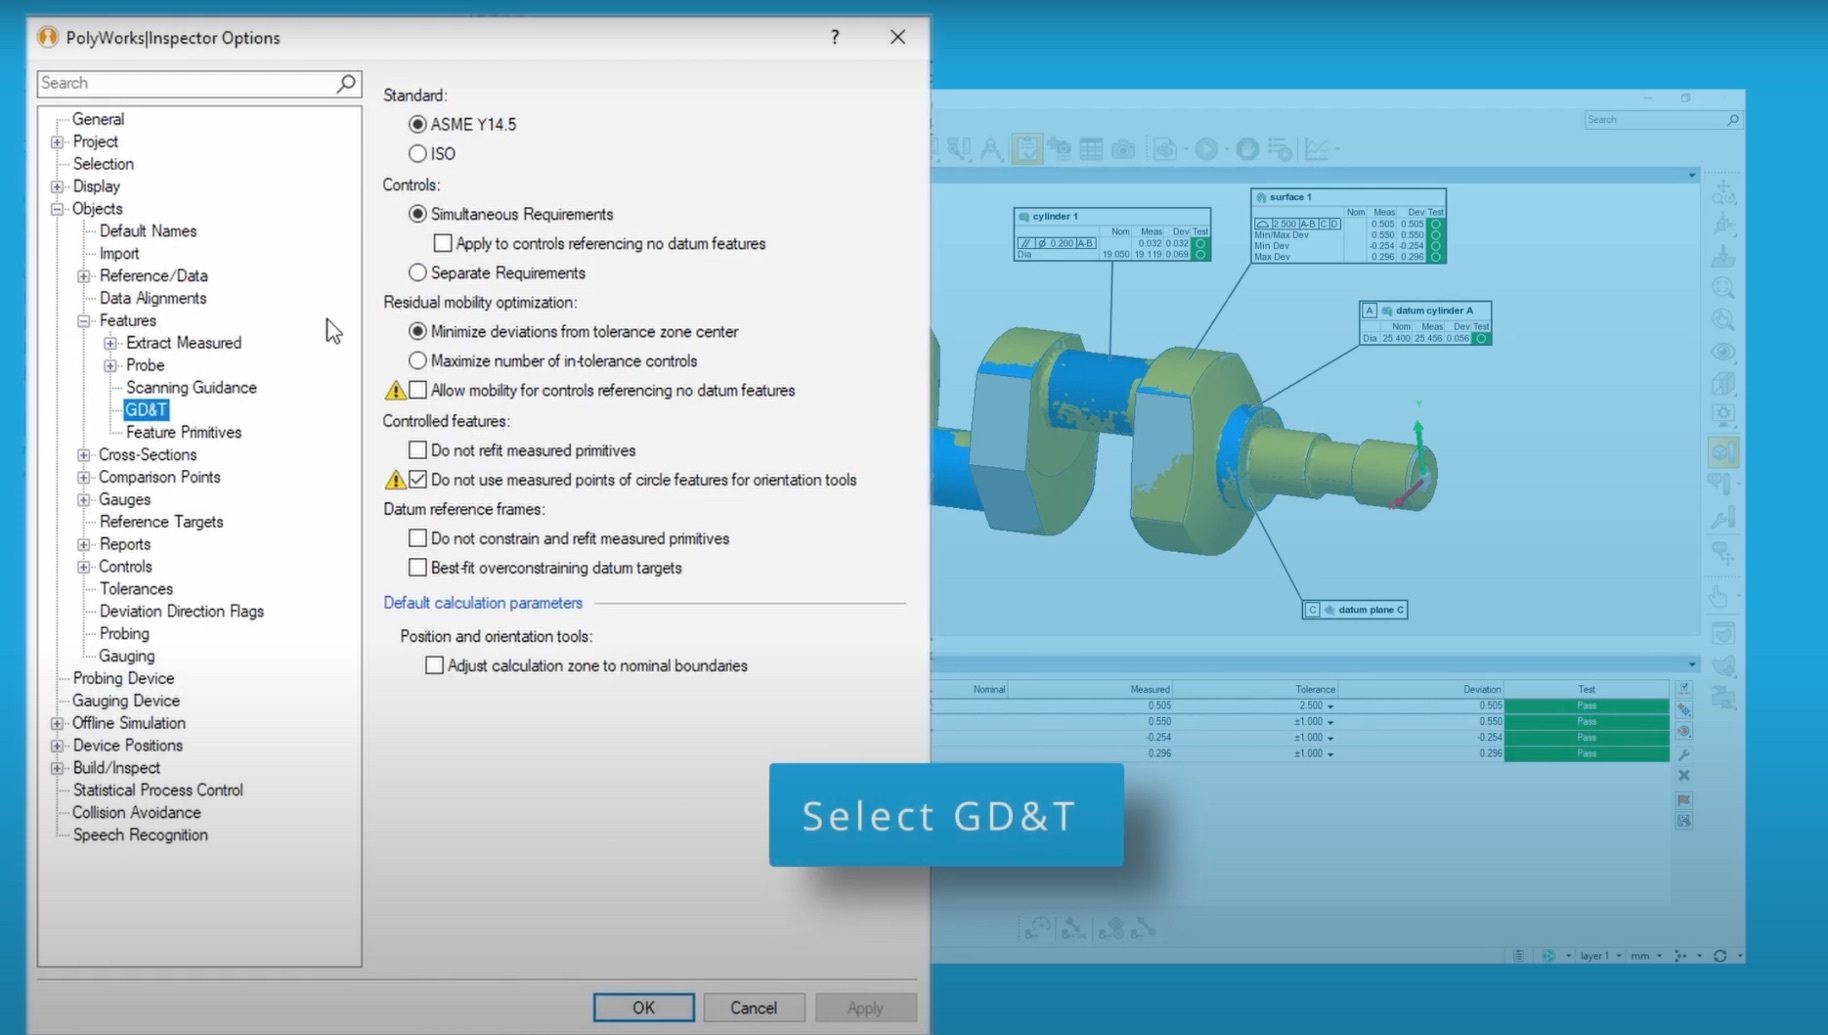Collapse the Objects tree node
The image size is (1828, 1035).
[57, 209]
